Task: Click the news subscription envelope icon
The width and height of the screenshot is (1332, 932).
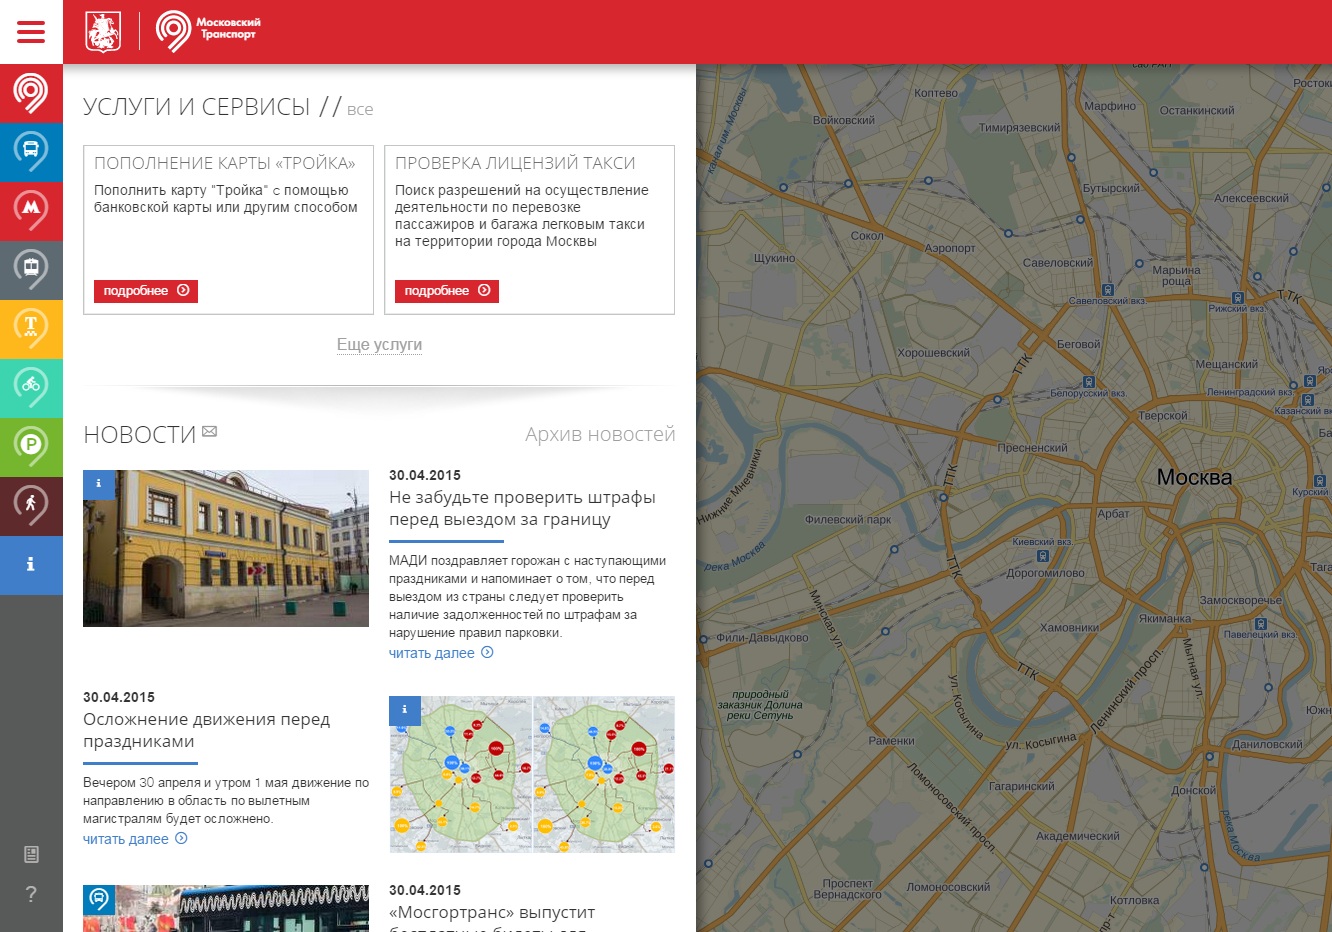Action: click(x=209, y=432)
